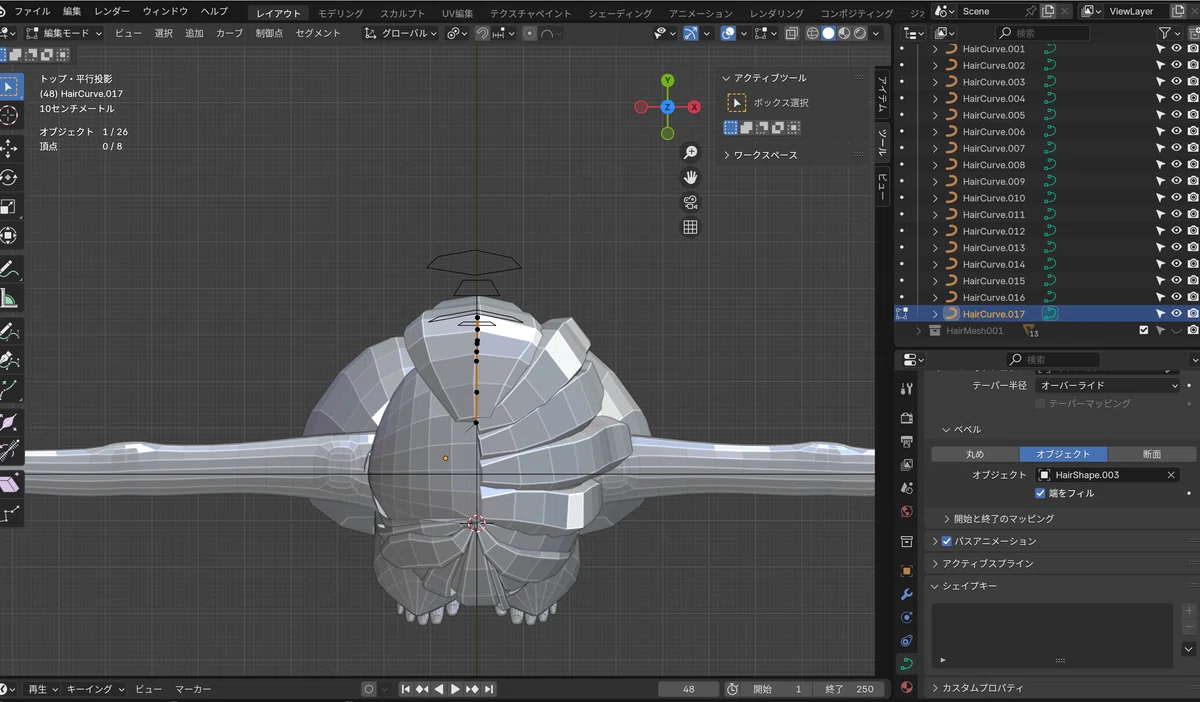Collapse the Shape Keys panel

937,586
